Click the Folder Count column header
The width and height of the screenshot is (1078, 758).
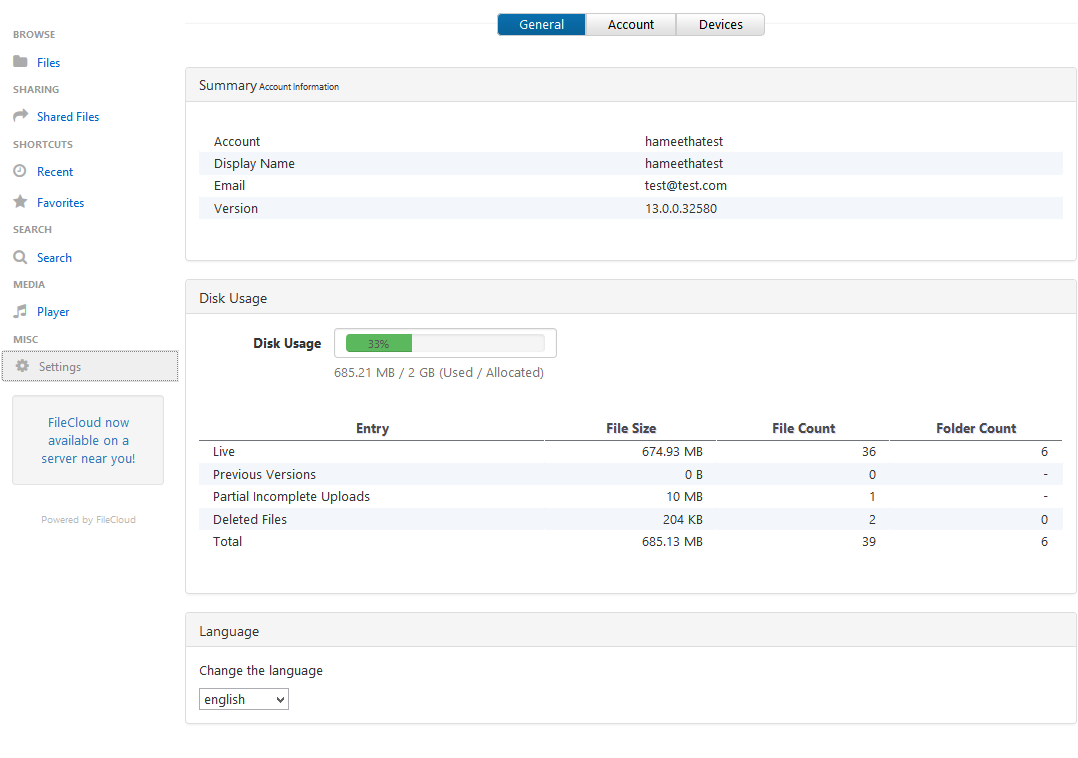(976, 428)
